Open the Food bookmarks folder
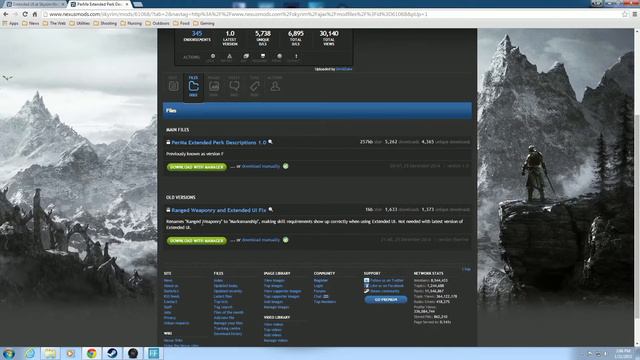 coord(182,23)
